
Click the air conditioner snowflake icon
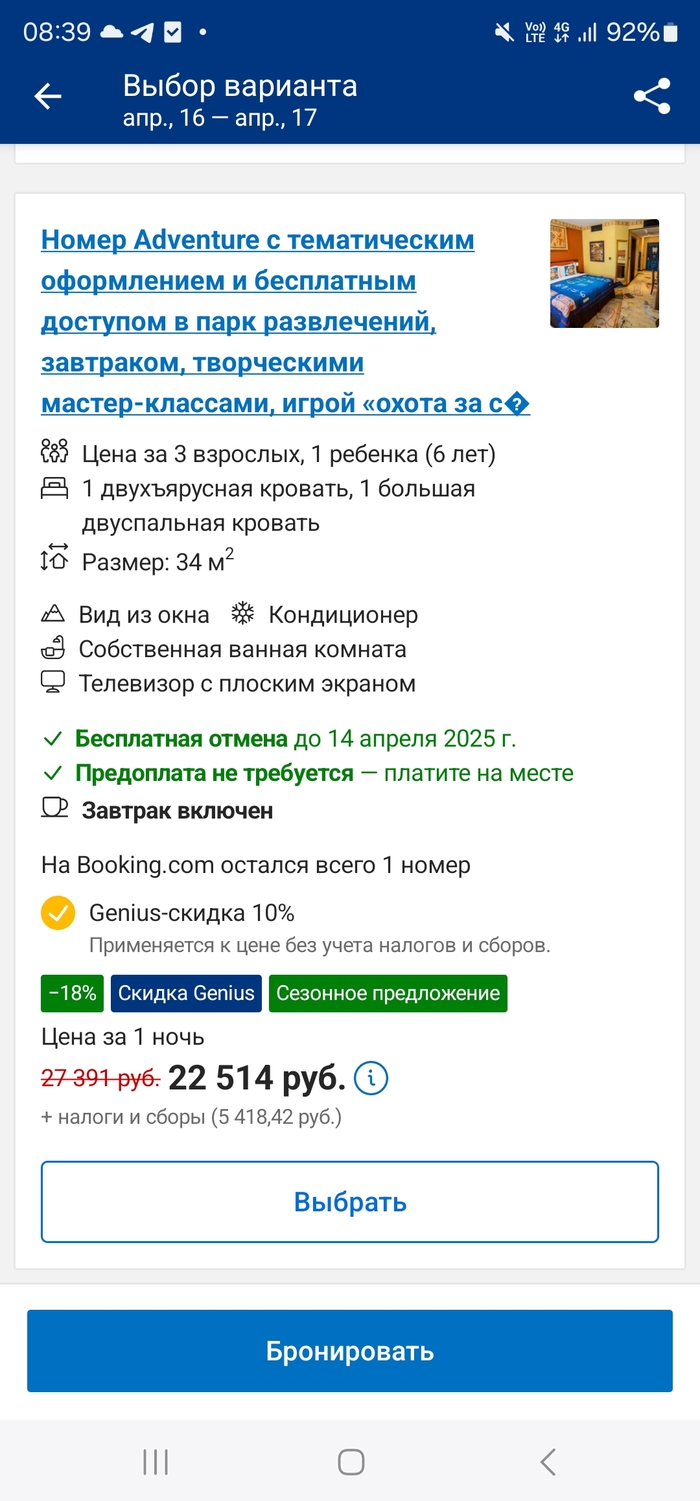[243, 614]
